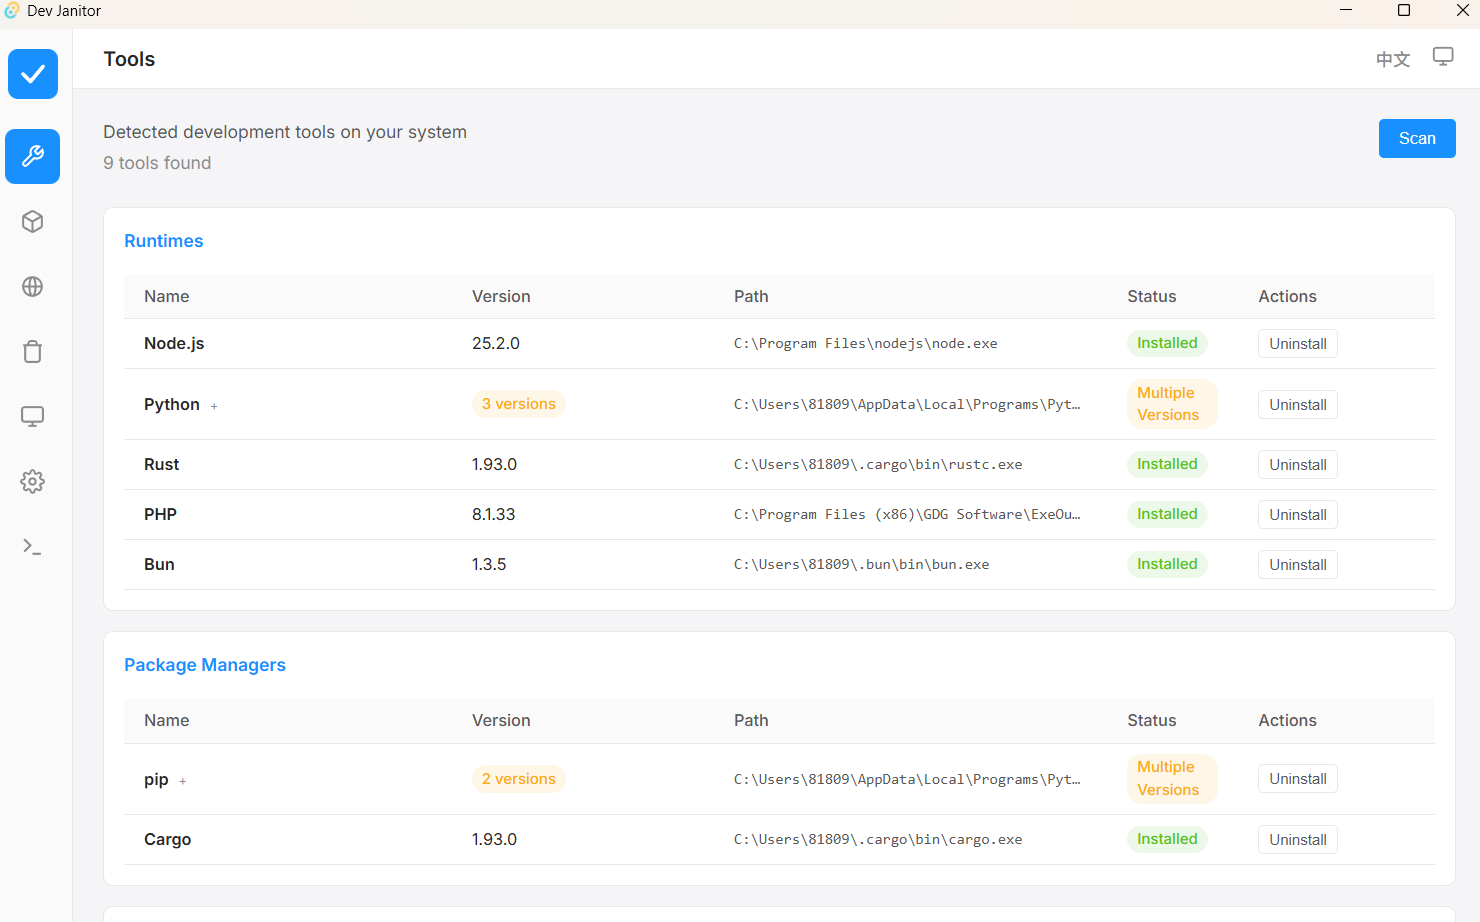
Task: Click the 2 versions badge for pip
Action: [x=518, y=779]
